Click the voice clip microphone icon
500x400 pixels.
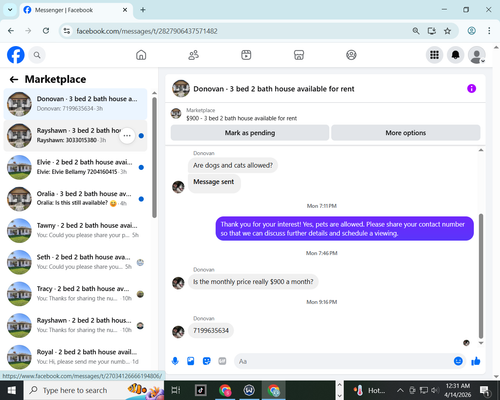click(x=175, y=361)
